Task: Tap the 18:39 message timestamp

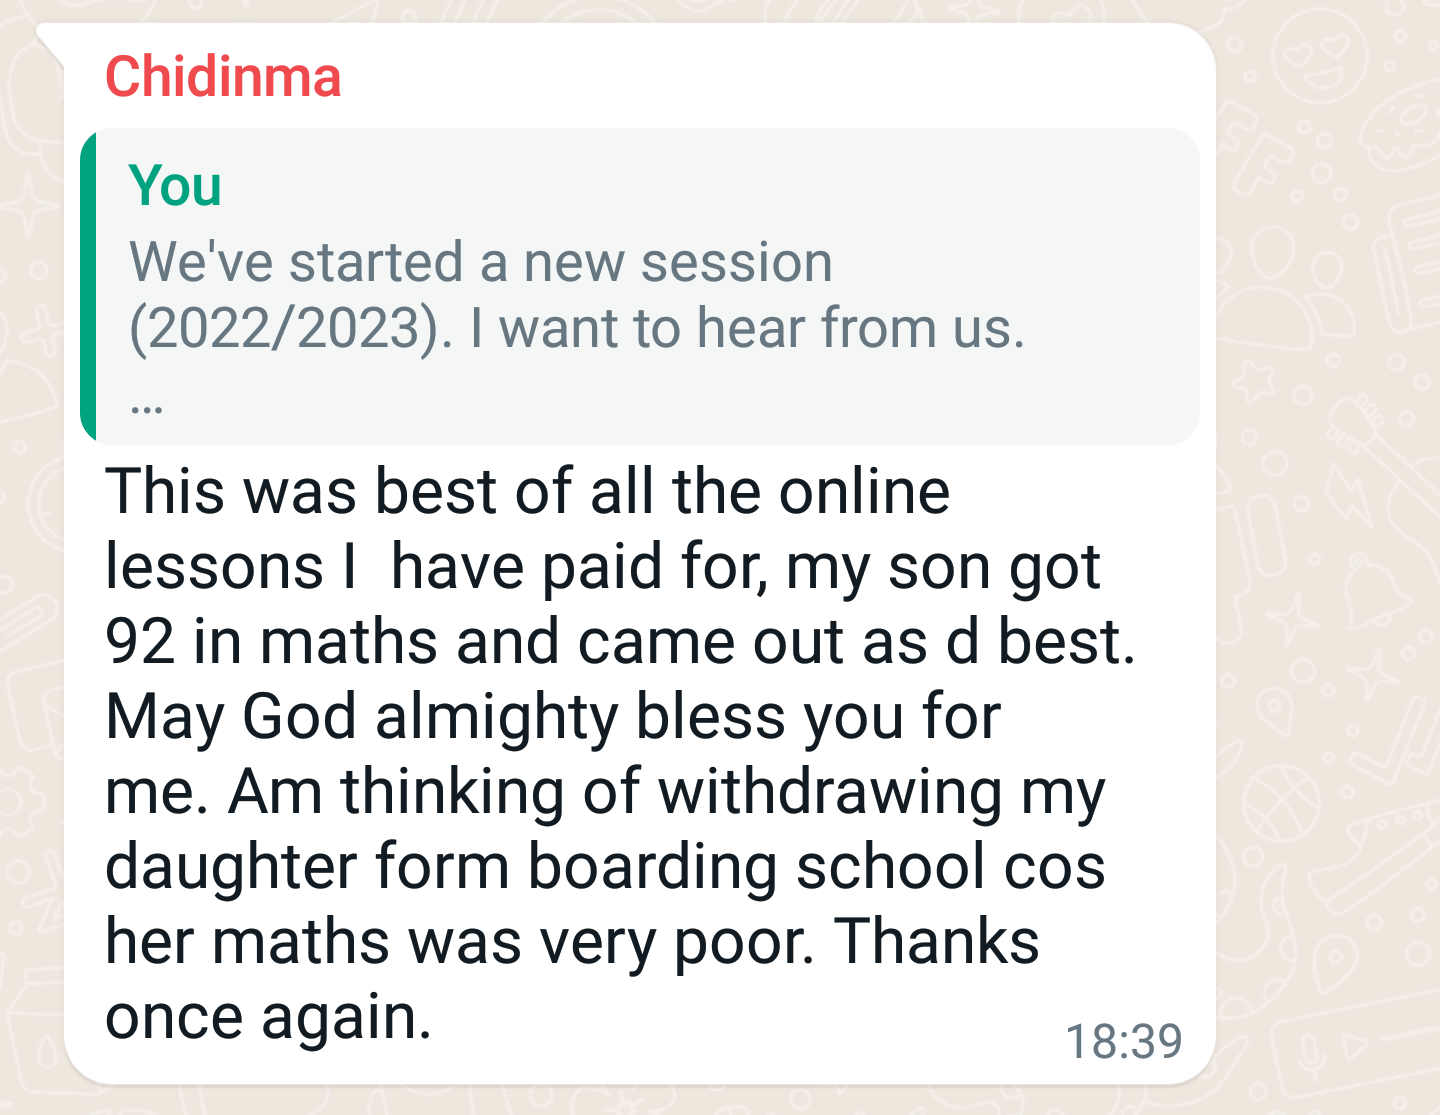Action: (x=1123, y=1041)
